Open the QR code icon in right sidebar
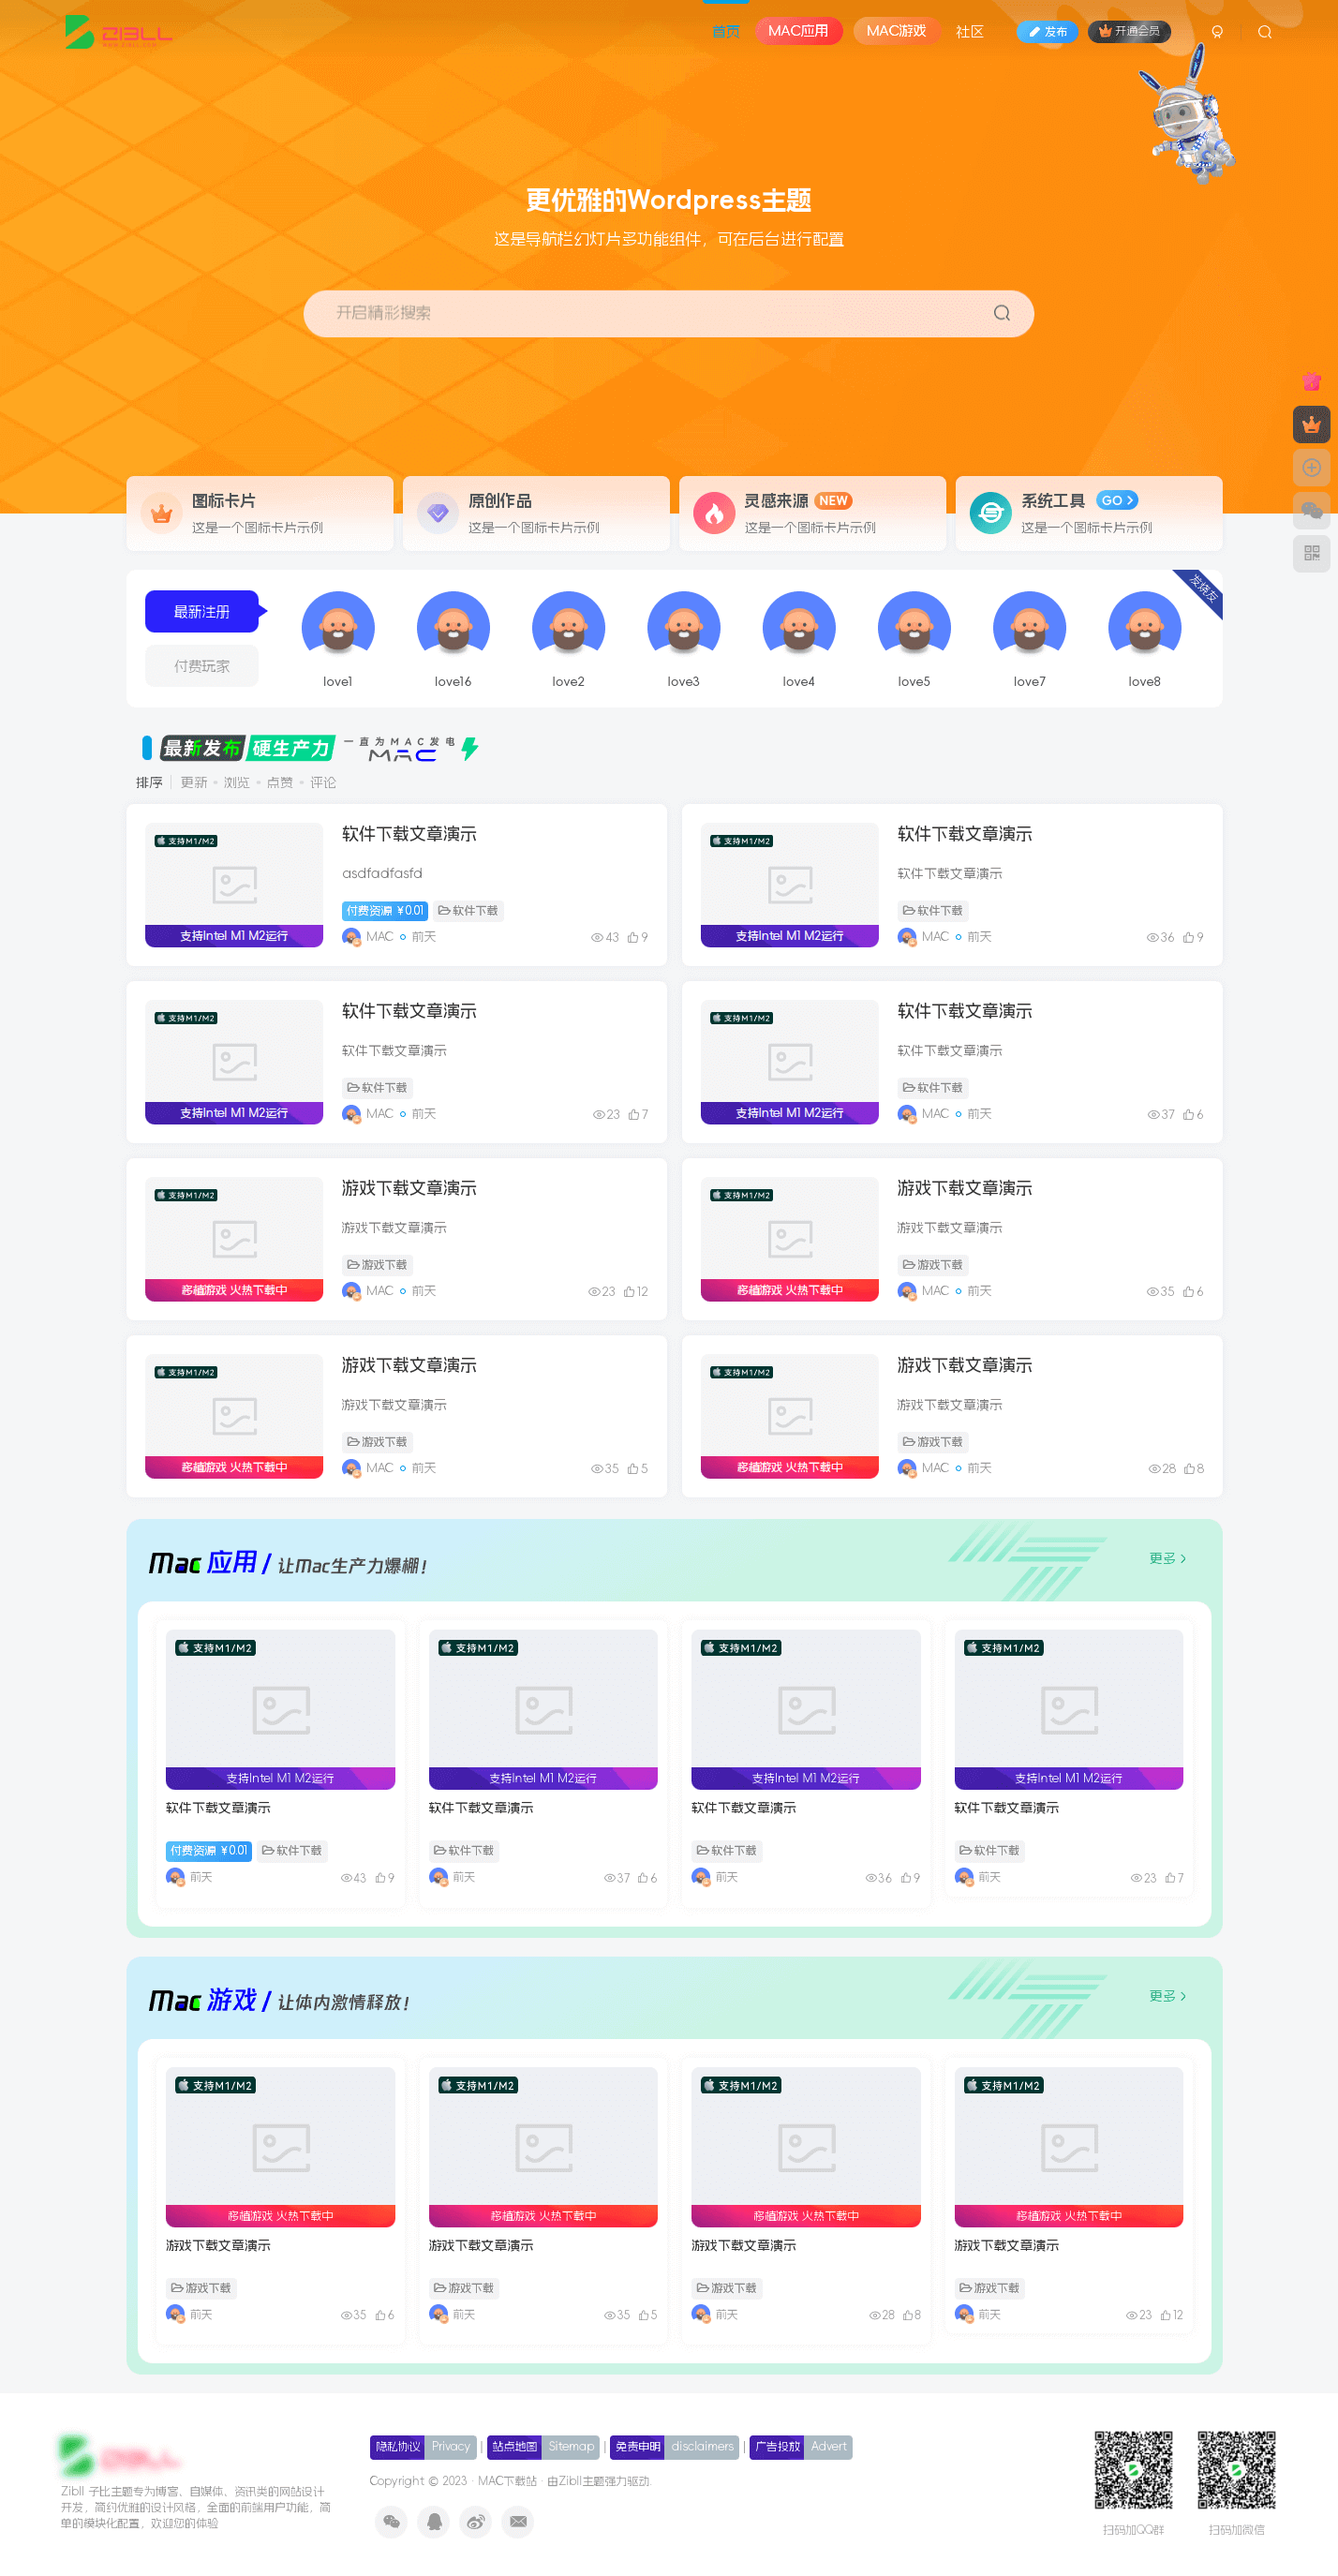Screen dimensions: 1338x2576 [1311, 553]
